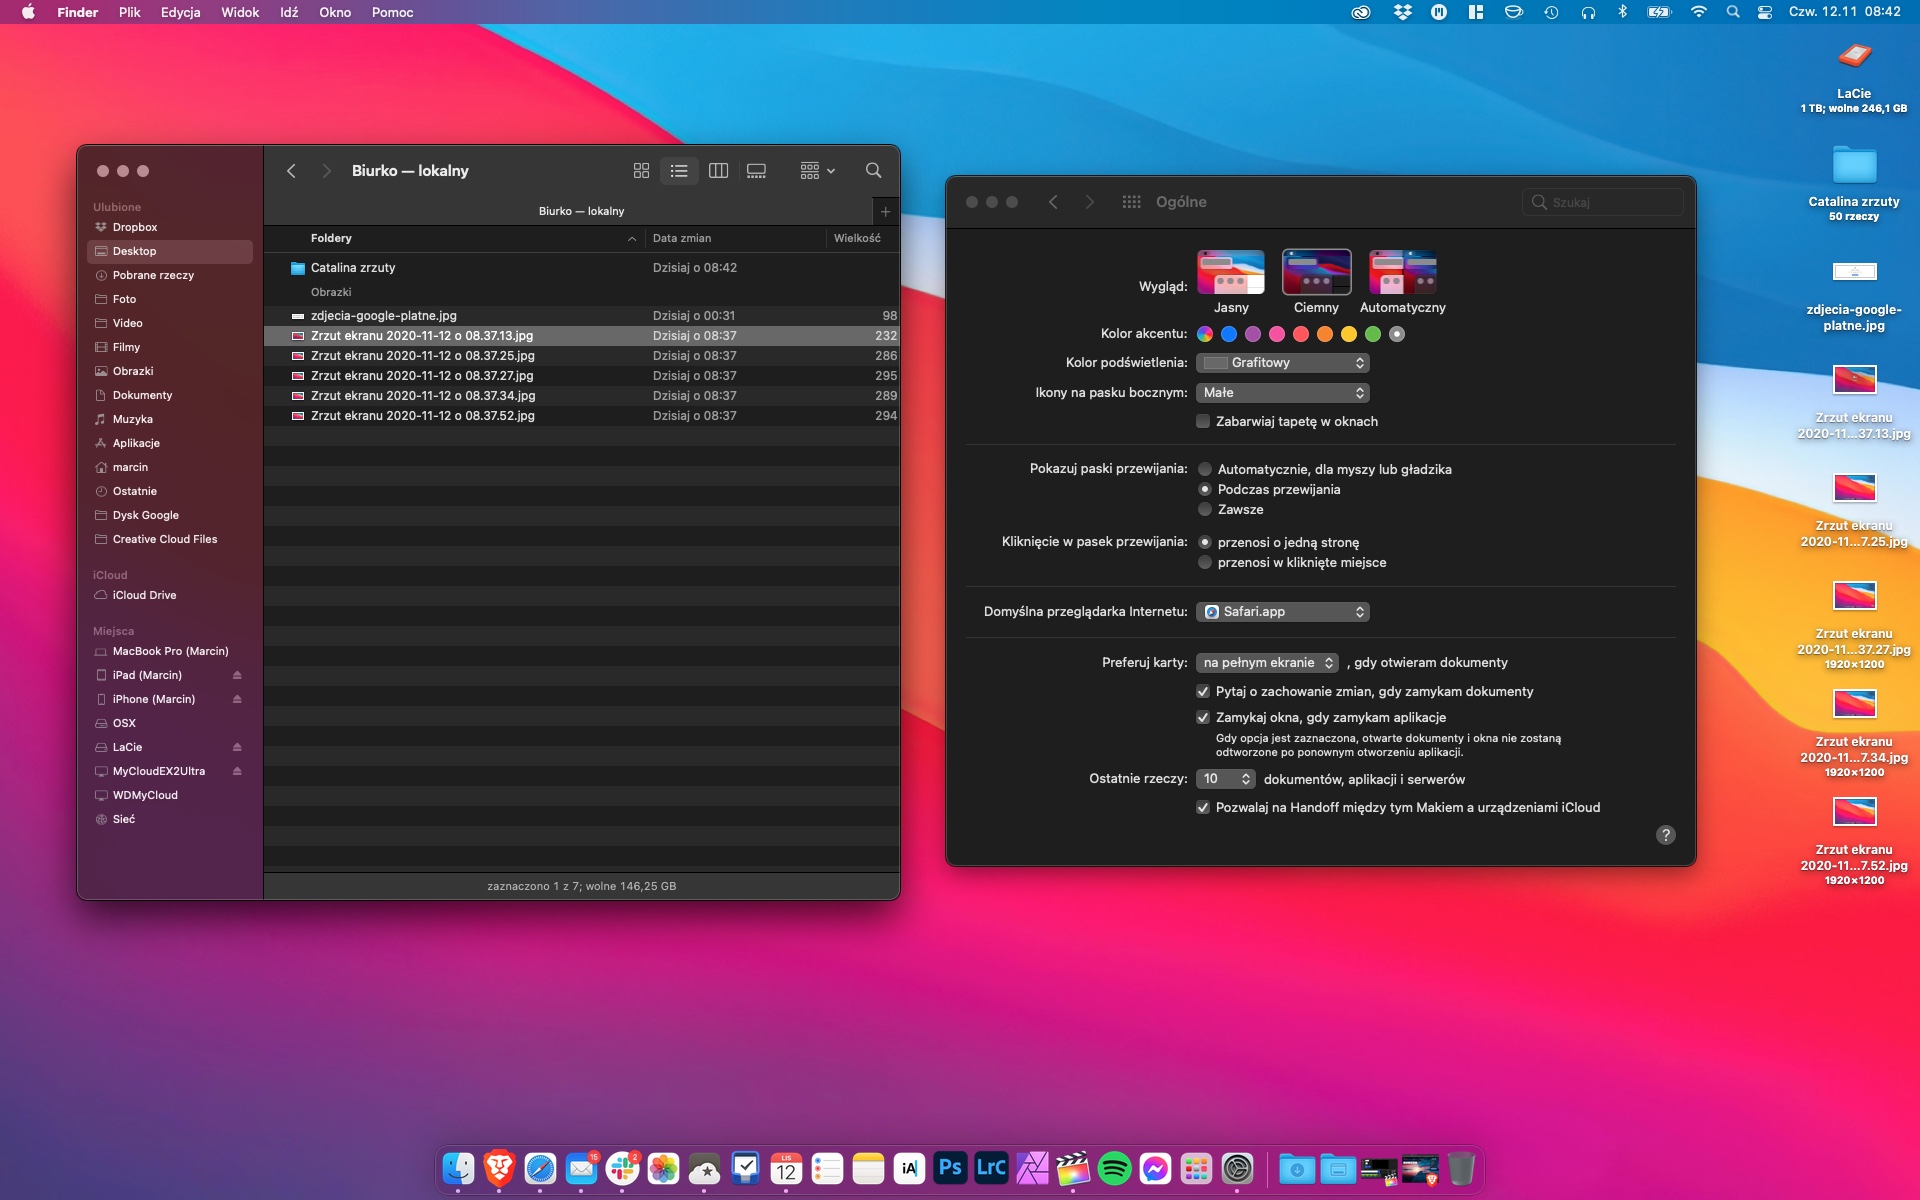
Task: Choose green accent color
Action: click(x=1373, y=334)
